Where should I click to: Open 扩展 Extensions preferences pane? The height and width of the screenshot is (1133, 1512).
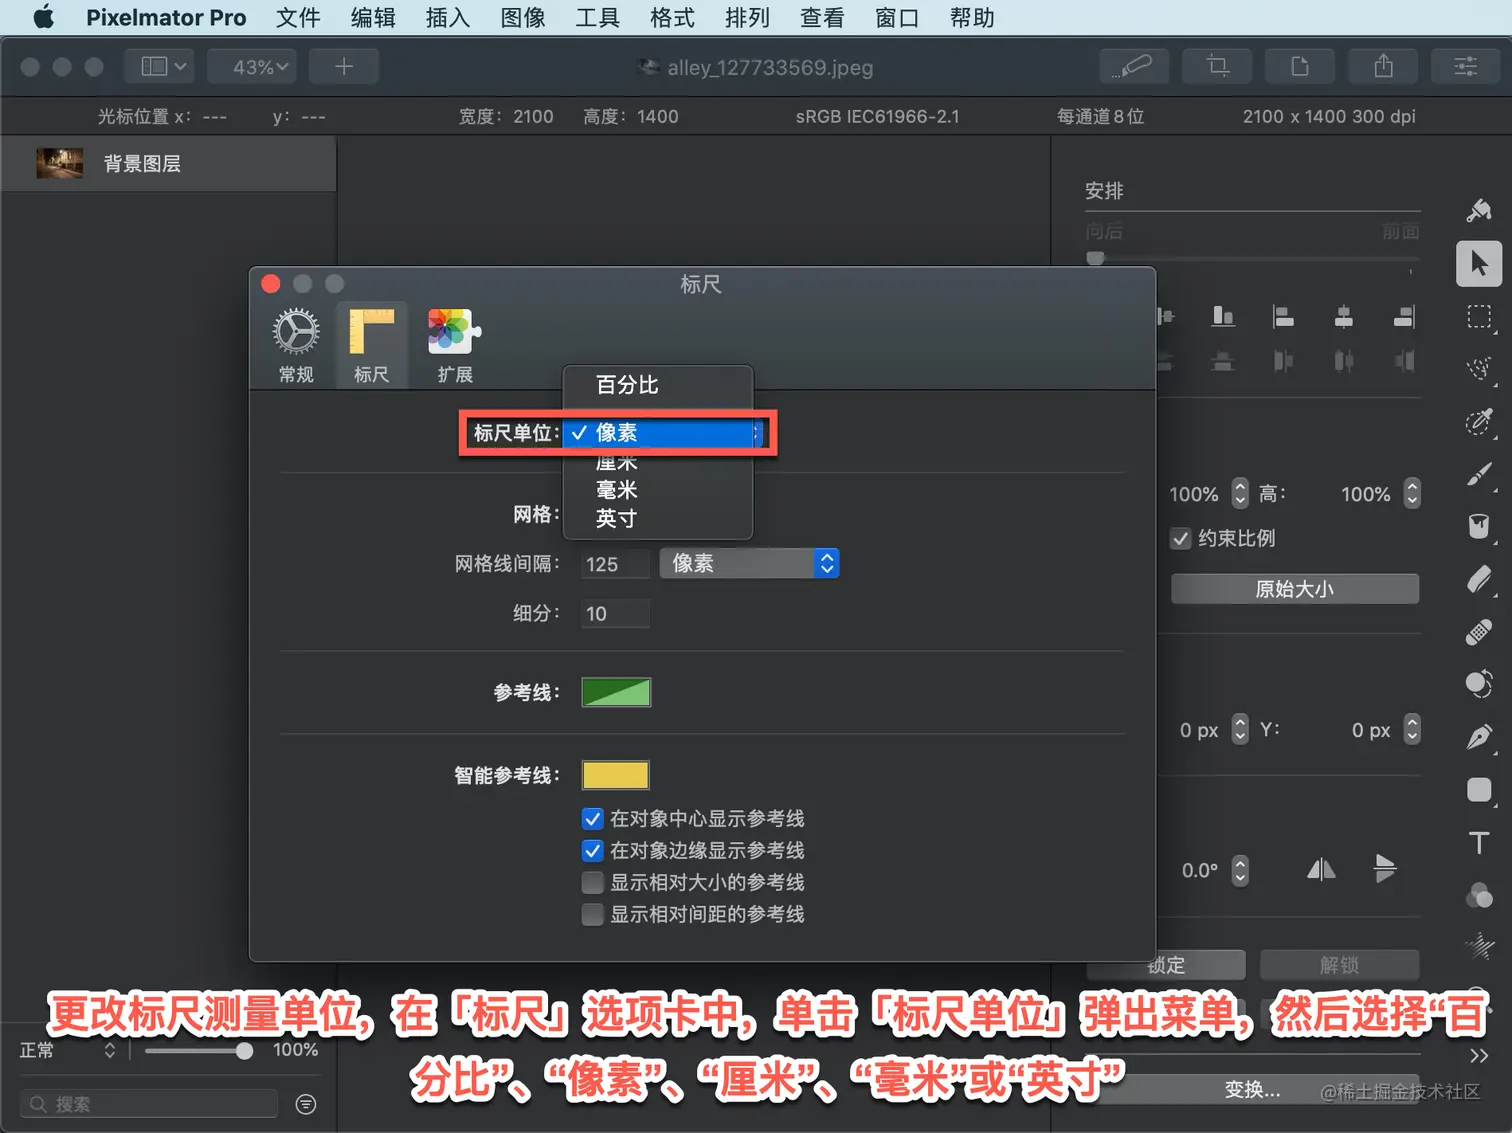pos(455,346)
